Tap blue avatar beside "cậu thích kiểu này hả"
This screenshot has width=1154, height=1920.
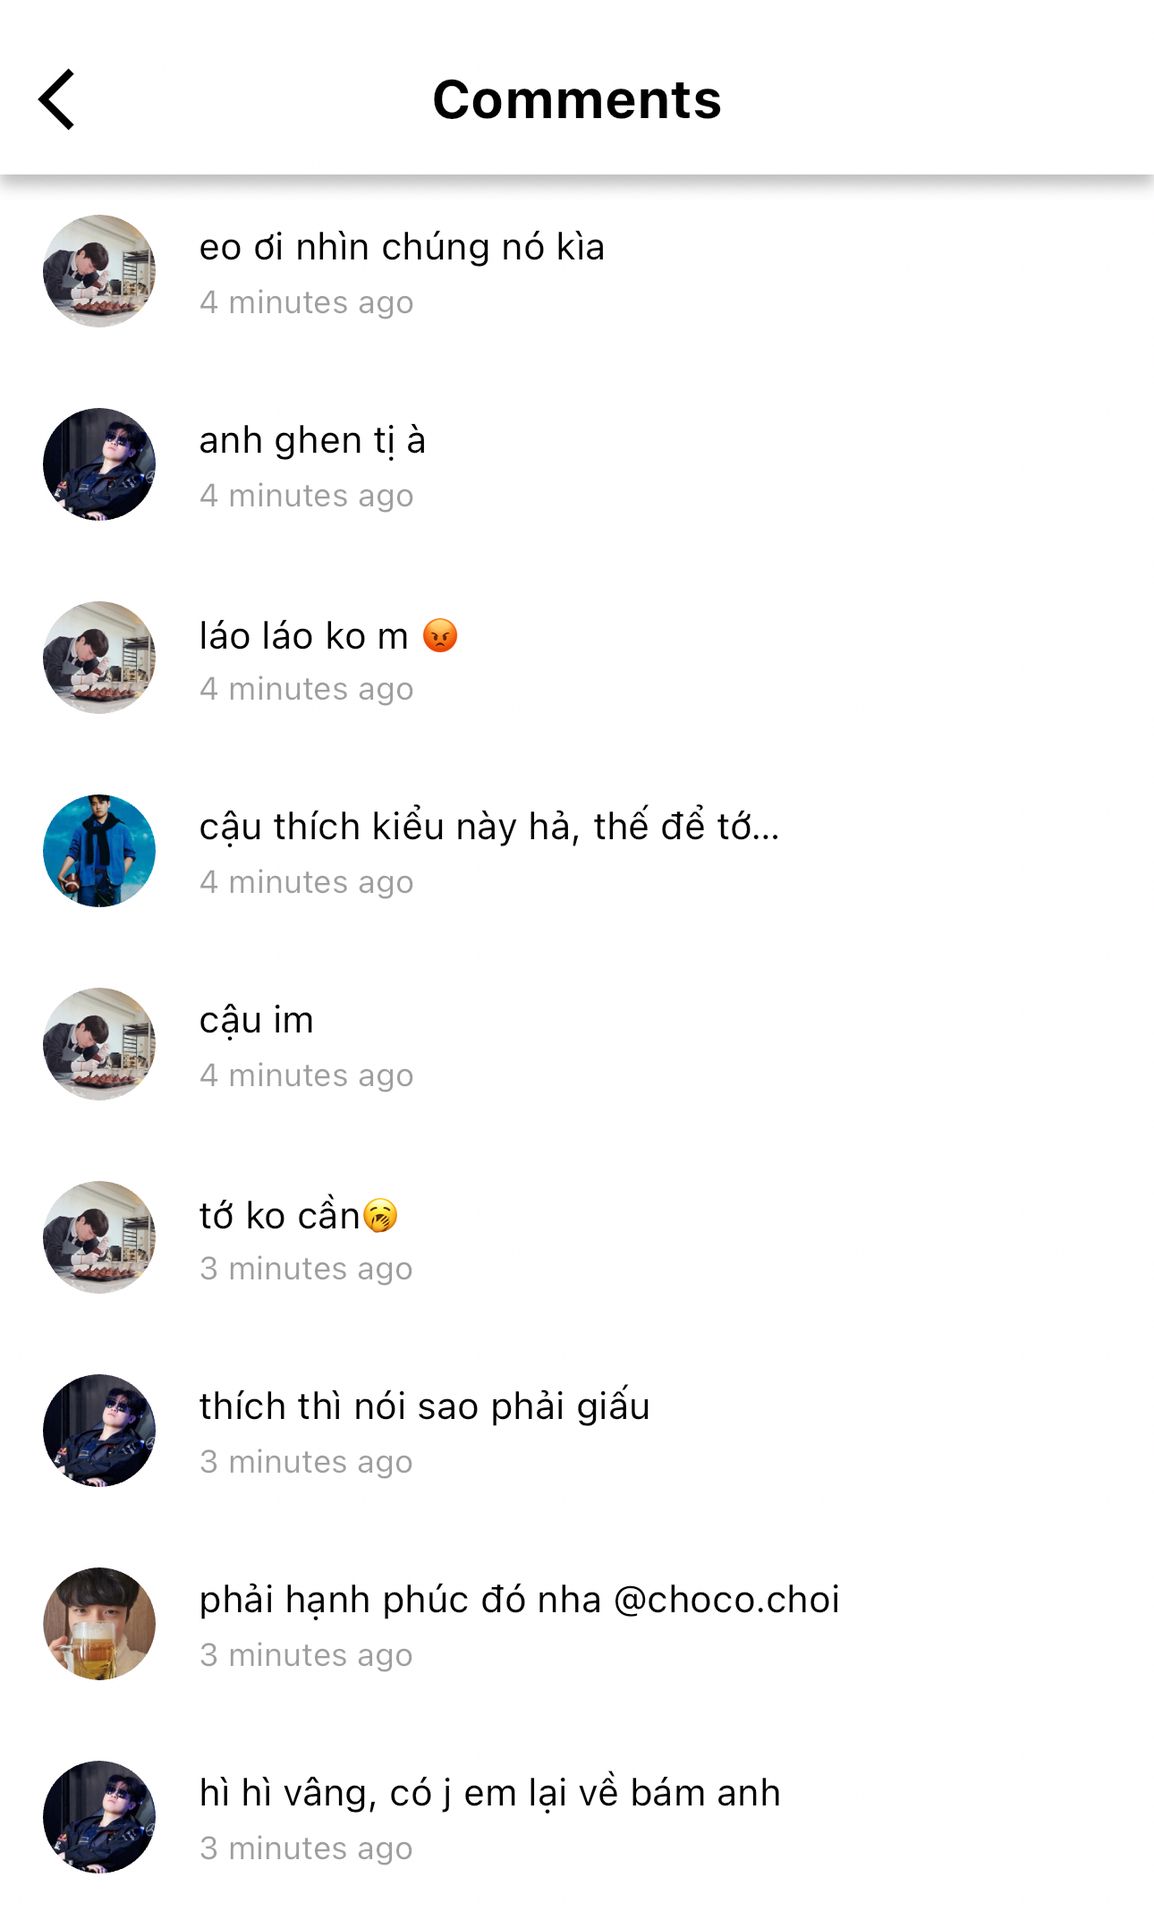pos(99,851)
